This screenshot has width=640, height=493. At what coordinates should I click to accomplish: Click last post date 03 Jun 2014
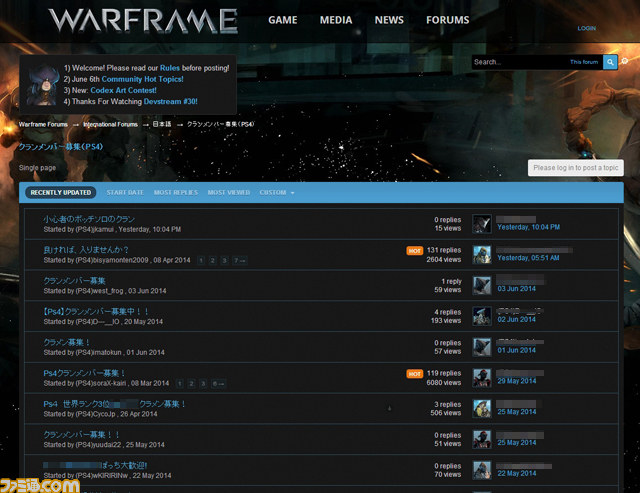pos(516,289)
